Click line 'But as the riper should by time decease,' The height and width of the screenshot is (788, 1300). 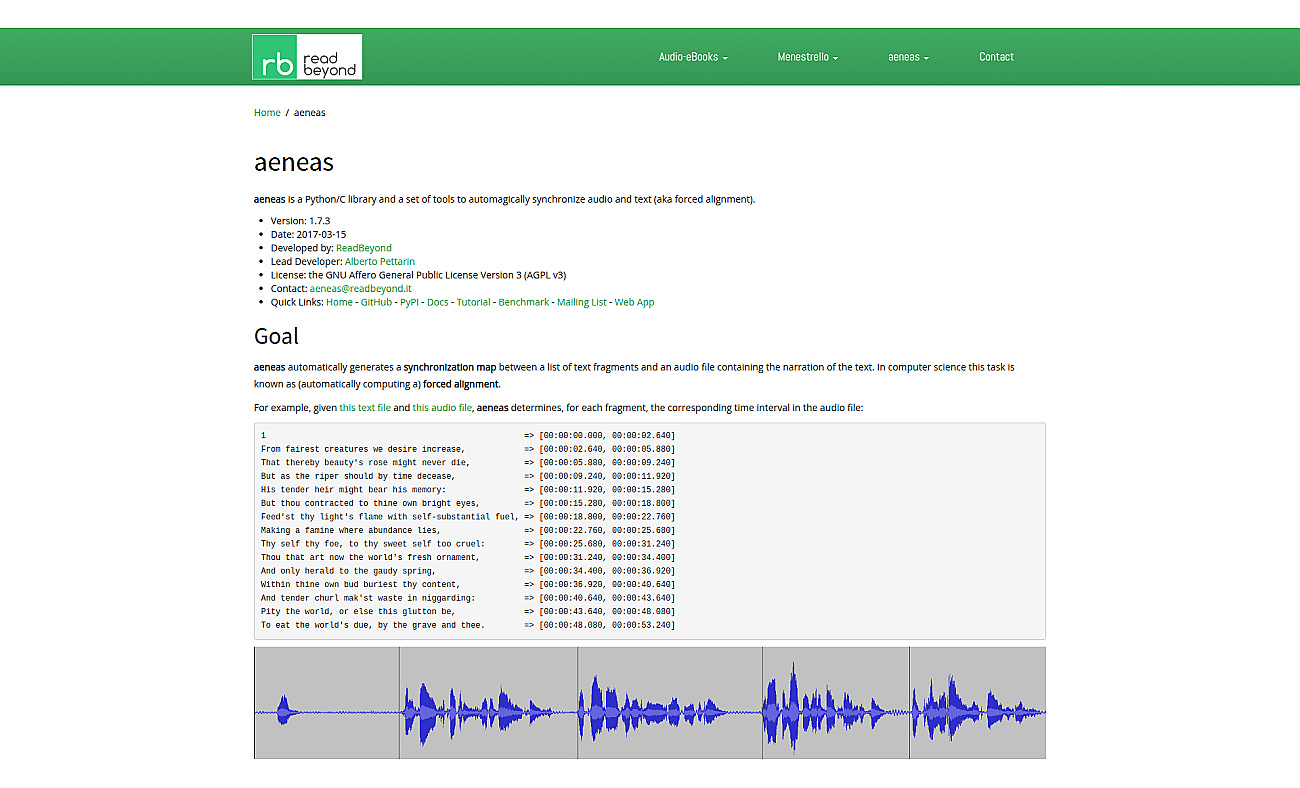[x=358, y=476]
